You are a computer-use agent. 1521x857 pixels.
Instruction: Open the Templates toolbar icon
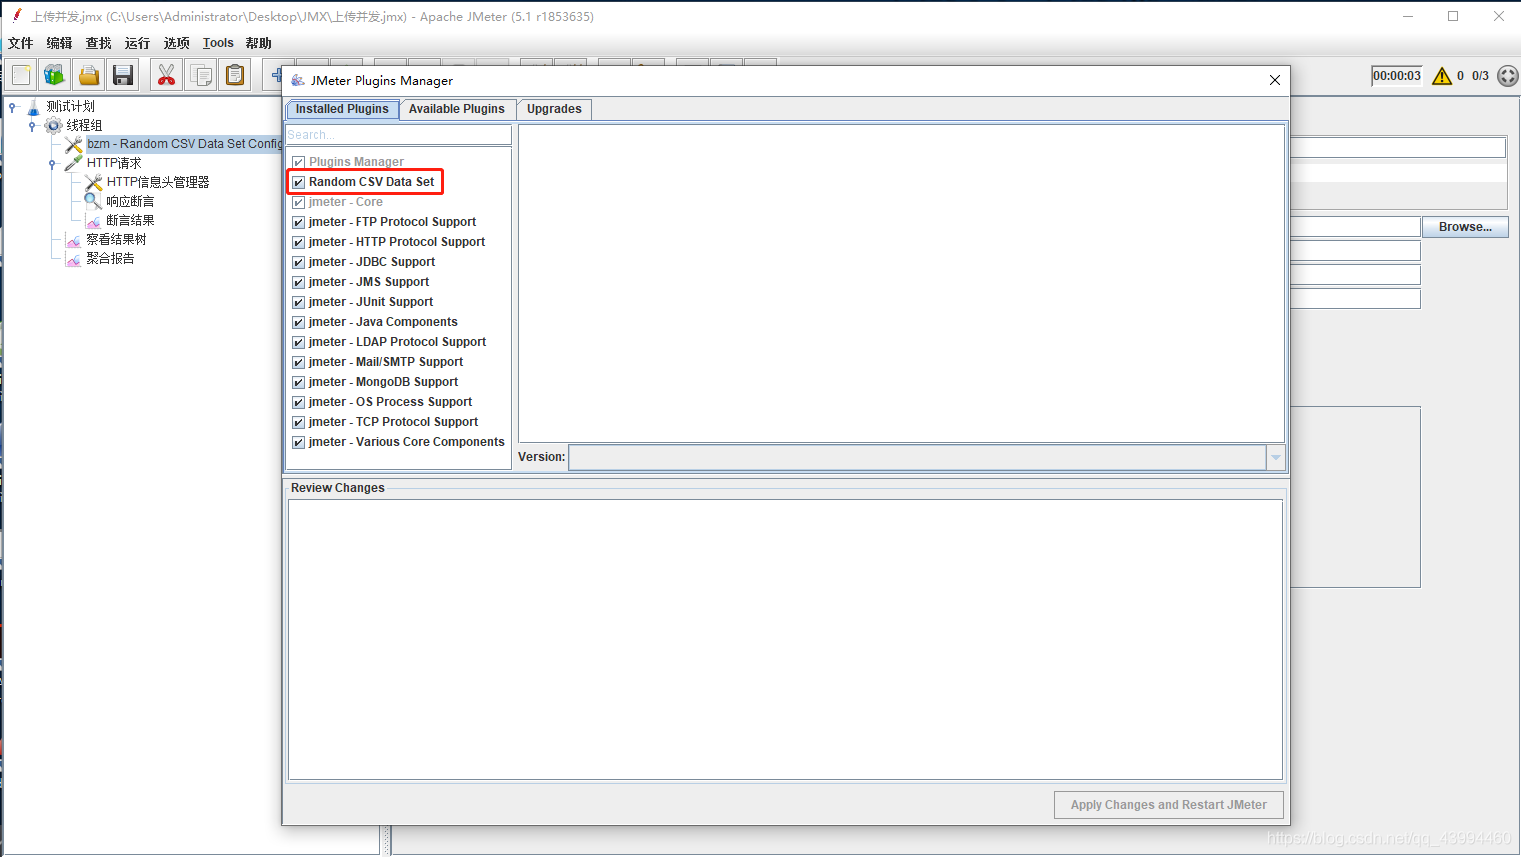pos(55,75)
